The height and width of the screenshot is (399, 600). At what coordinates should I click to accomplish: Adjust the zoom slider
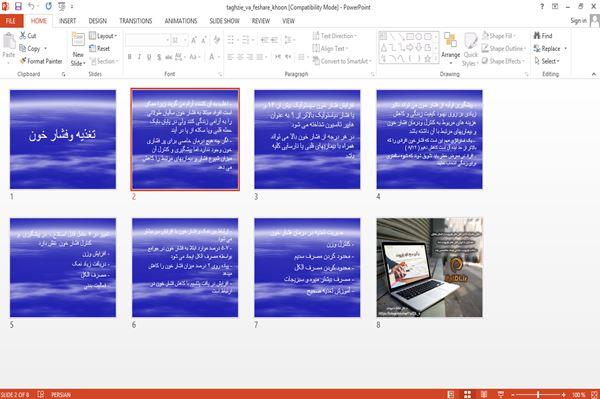[538, 394]
